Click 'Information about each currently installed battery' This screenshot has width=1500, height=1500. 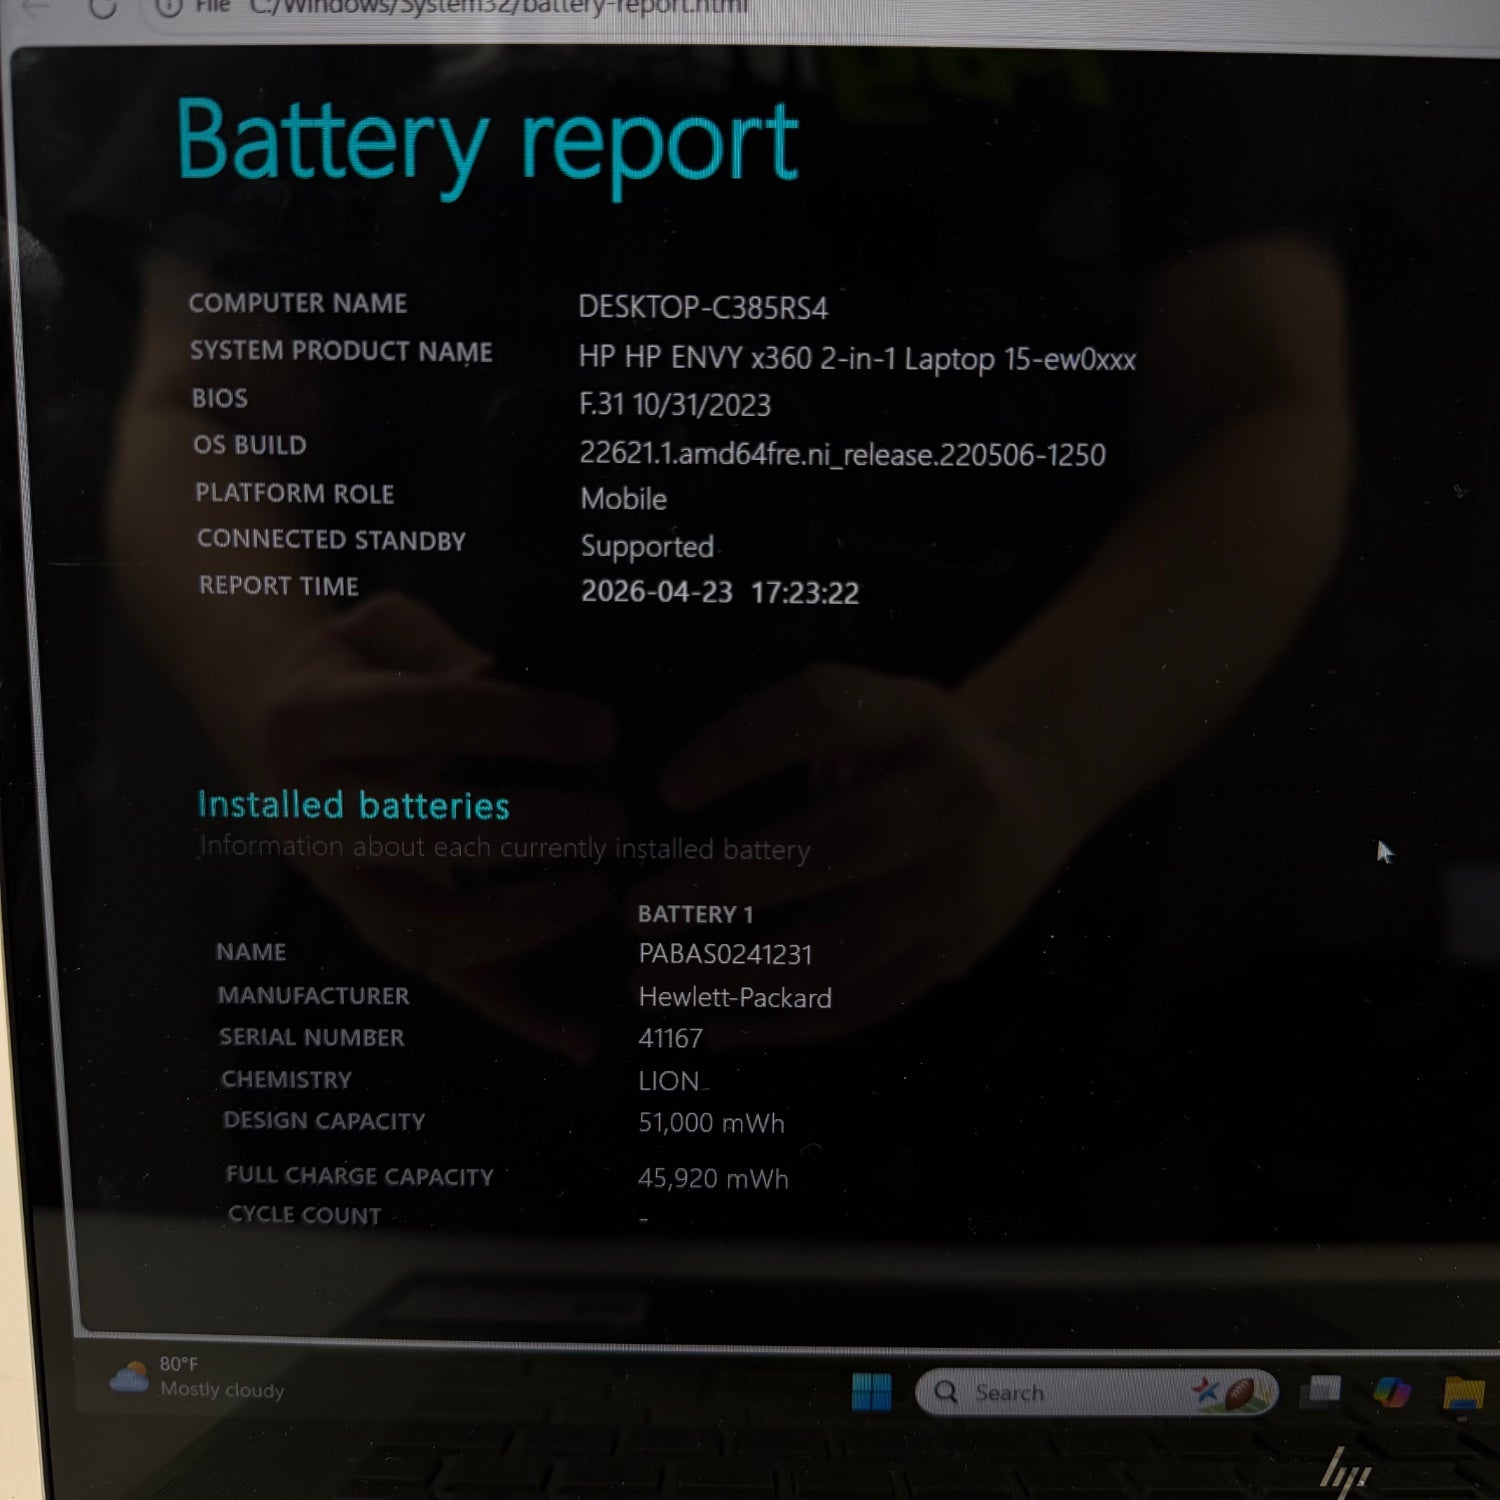coord(505,848)
